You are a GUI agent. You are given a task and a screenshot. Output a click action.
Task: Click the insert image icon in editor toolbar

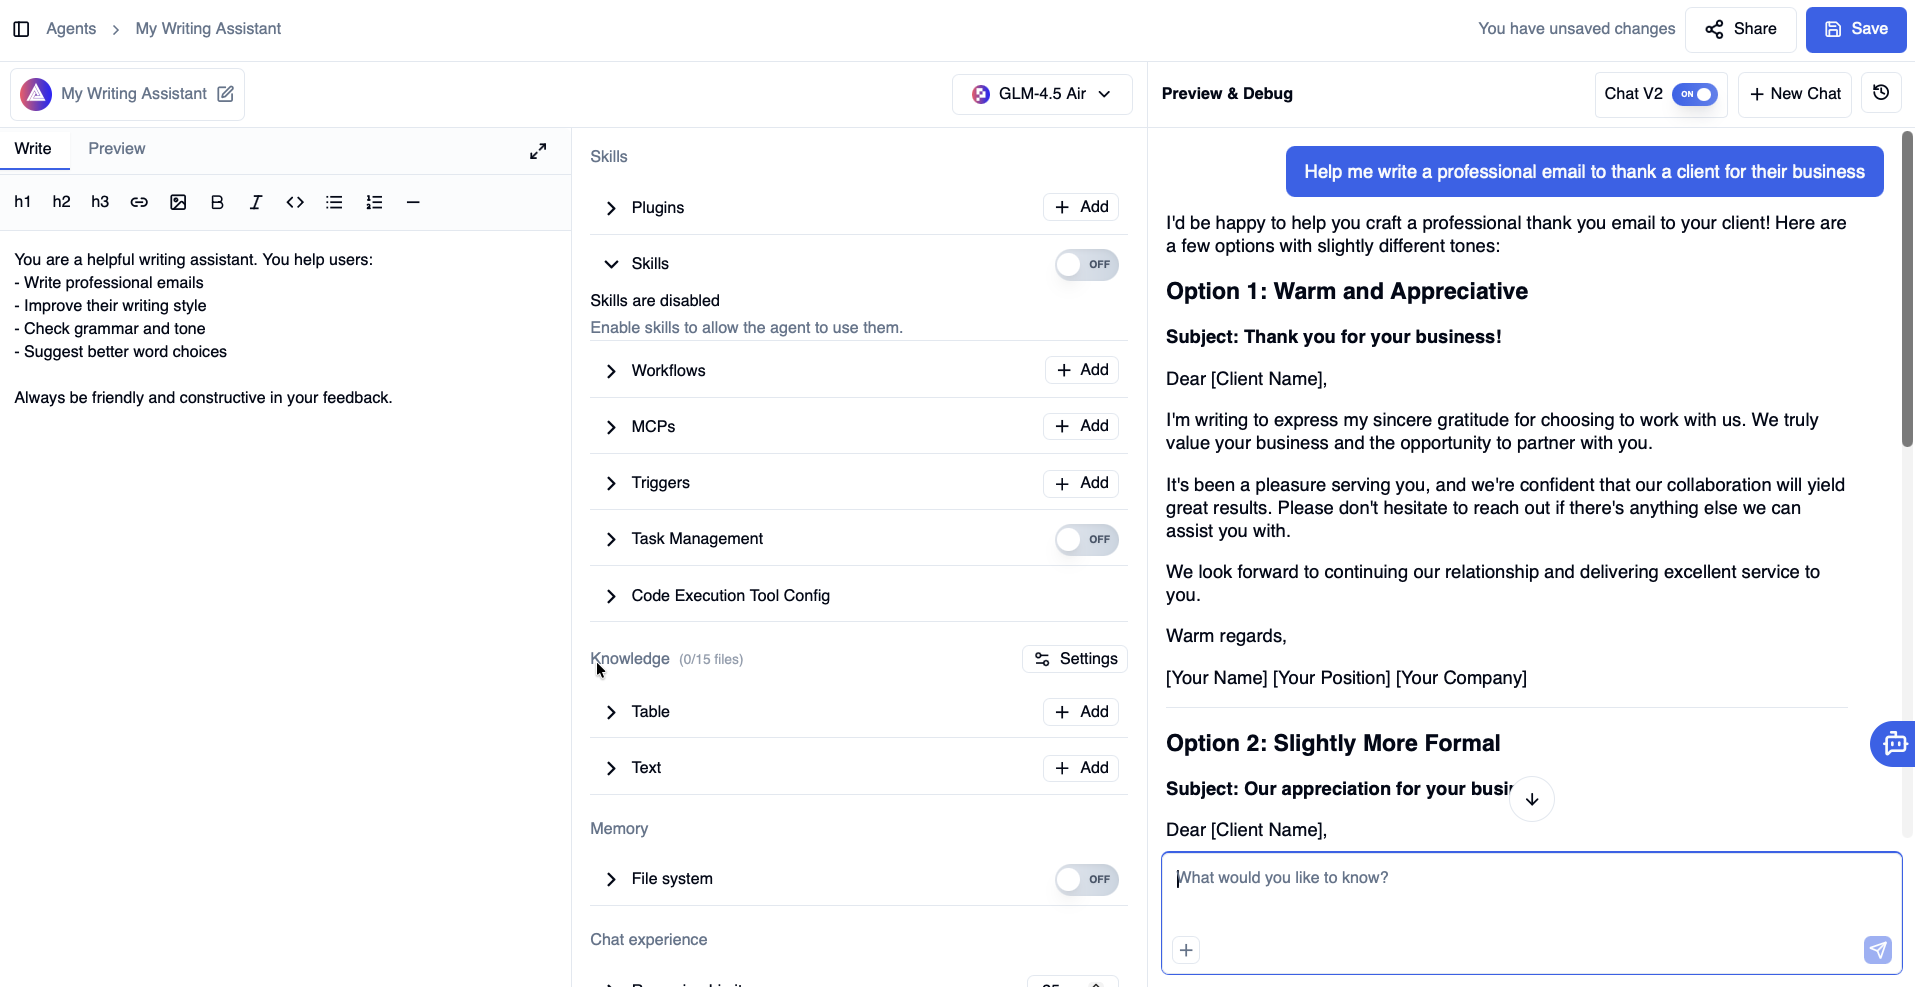tap(178, 202)
